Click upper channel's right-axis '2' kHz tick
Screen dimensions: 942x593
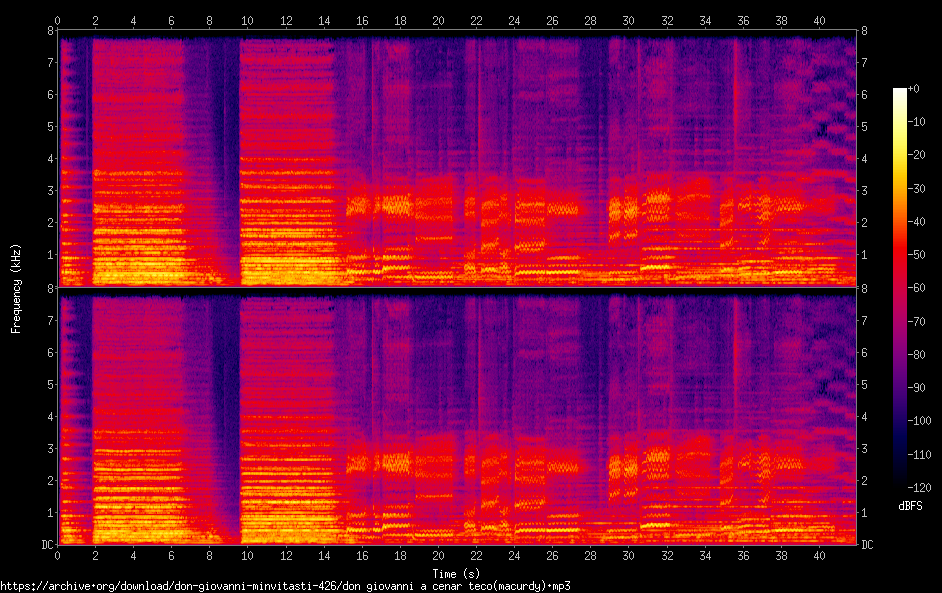pyautogui.click(x=865, y=223)
